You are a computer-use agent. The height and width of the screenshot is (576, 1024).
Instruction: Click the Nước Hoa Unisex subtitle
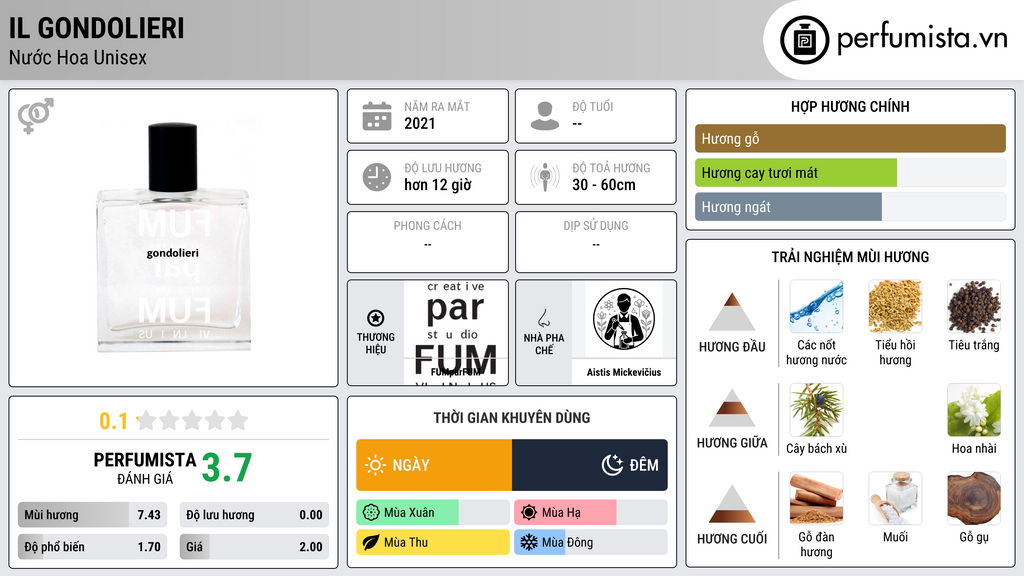click(78, 57)
